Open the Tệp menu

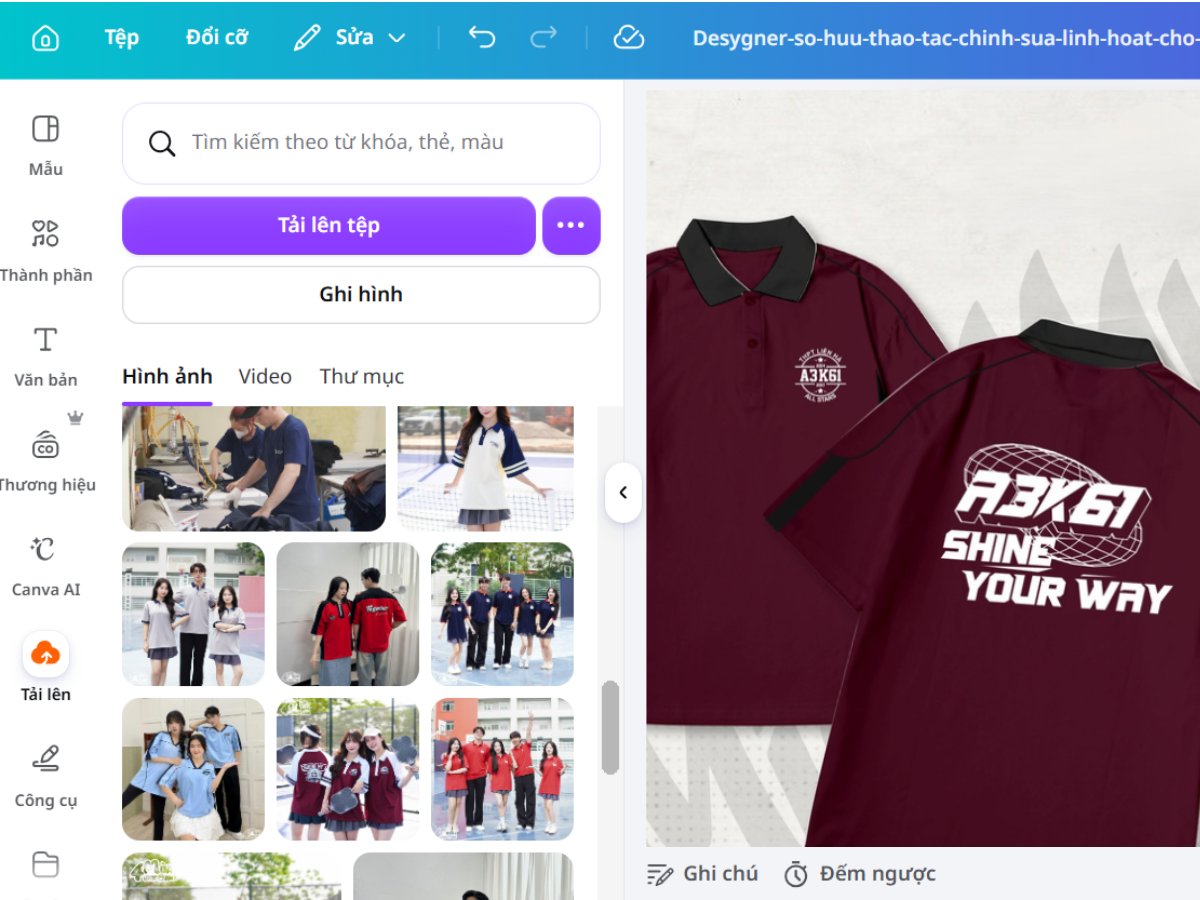(122, 38)
